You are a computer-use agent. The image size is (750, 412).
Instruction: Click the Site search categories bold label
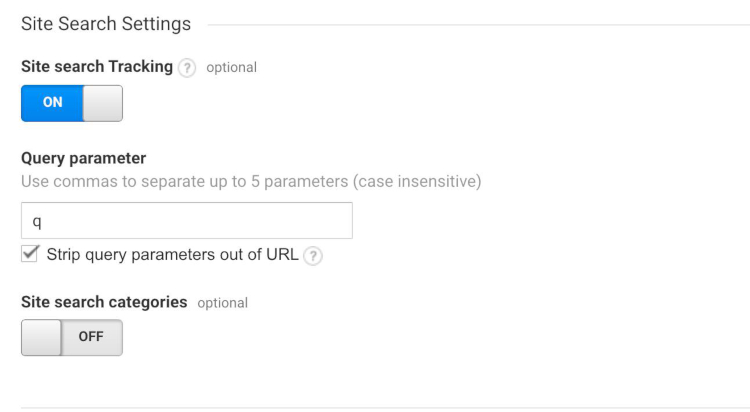tap(103, 302)
